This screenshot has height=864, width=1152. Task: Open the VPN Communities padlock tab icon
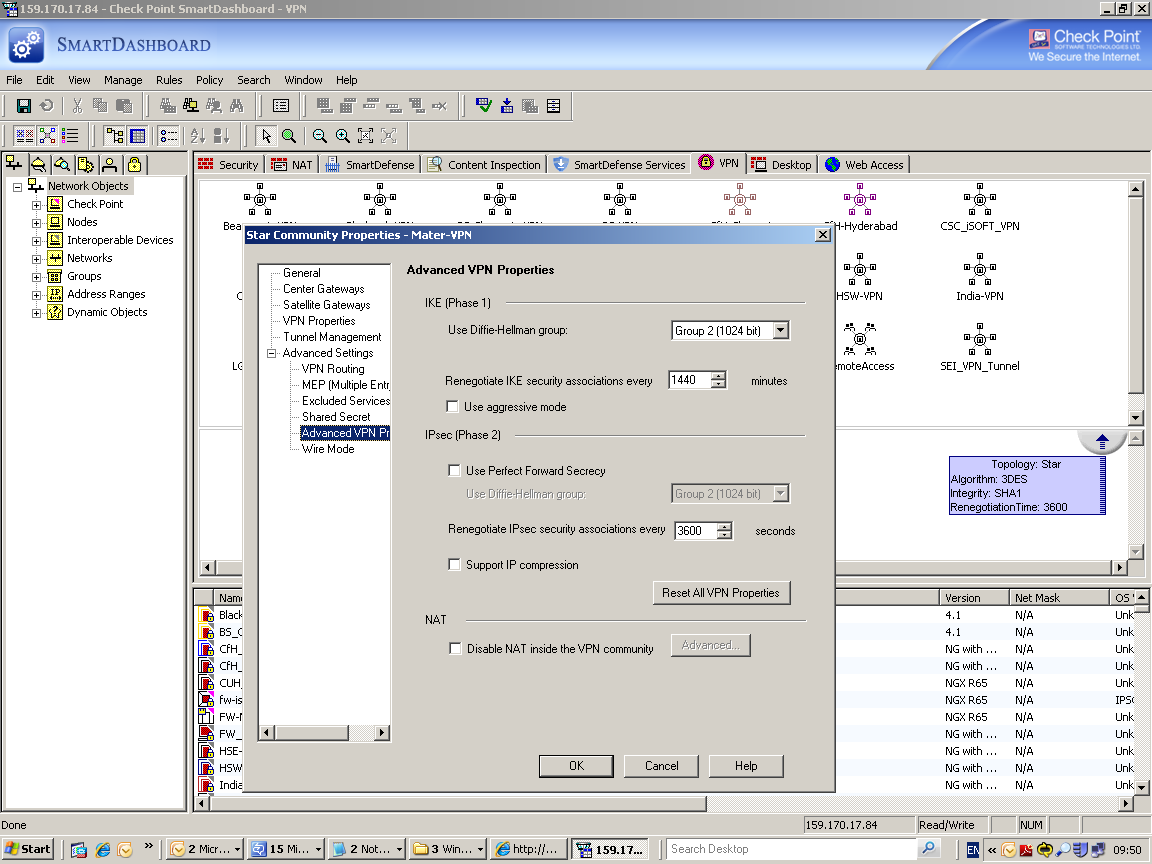coord(134,164)
